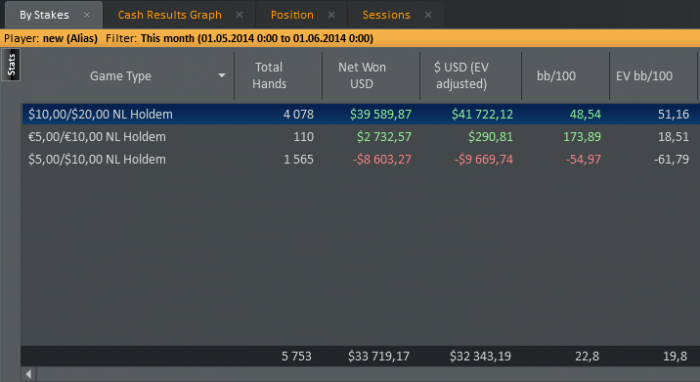
Task: Click the left scroll arrow at bottom
Action: [x=29, y=374]
